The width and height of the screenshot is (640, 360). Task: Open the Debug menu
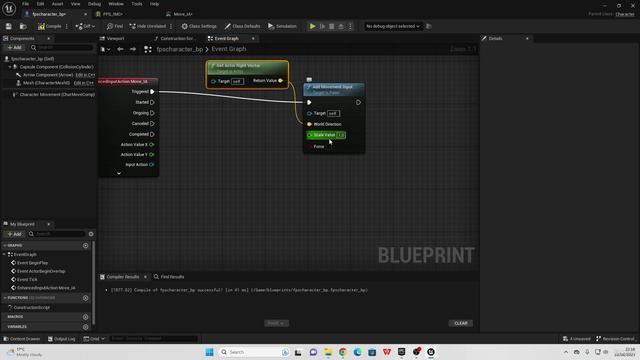[x=94, y=4]
